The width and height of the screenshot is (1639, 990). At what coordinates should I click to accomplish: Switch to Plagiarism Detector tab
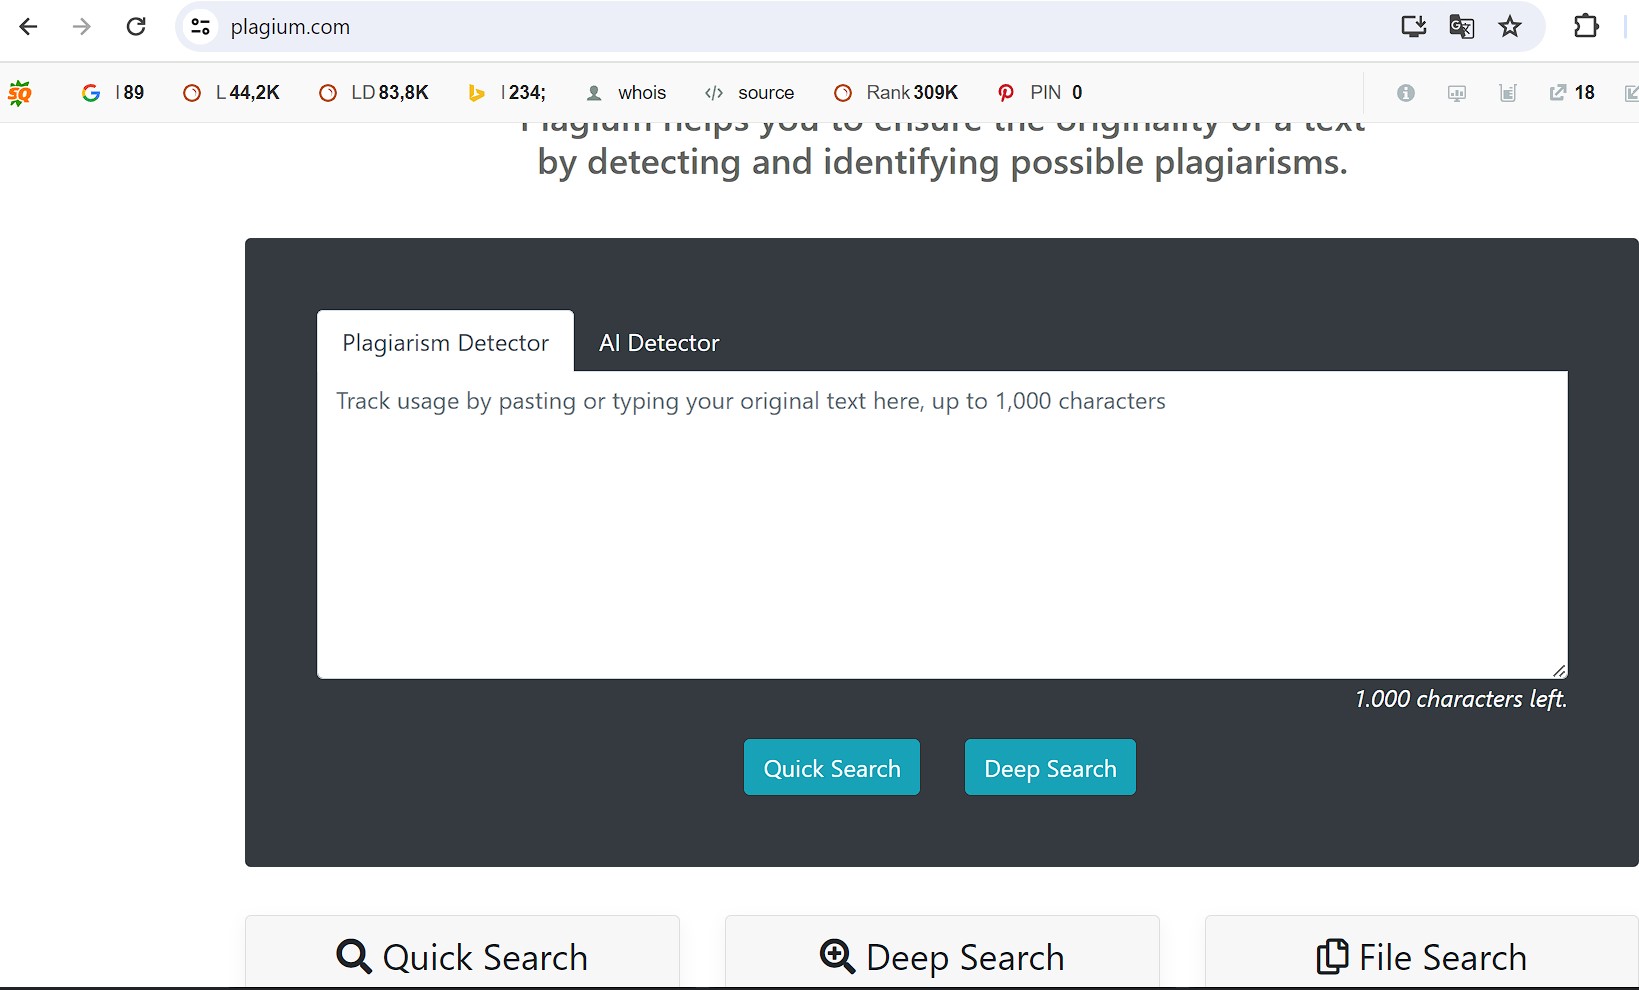[446, 343]
